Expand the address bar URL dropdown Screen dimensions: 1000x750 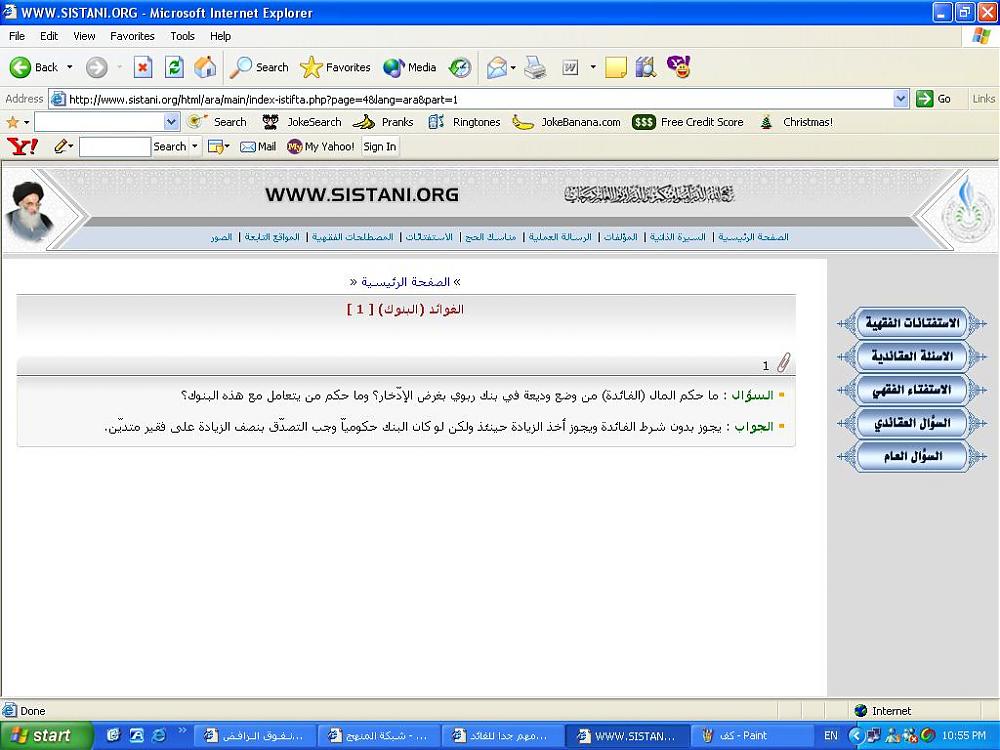coord(901,99)
